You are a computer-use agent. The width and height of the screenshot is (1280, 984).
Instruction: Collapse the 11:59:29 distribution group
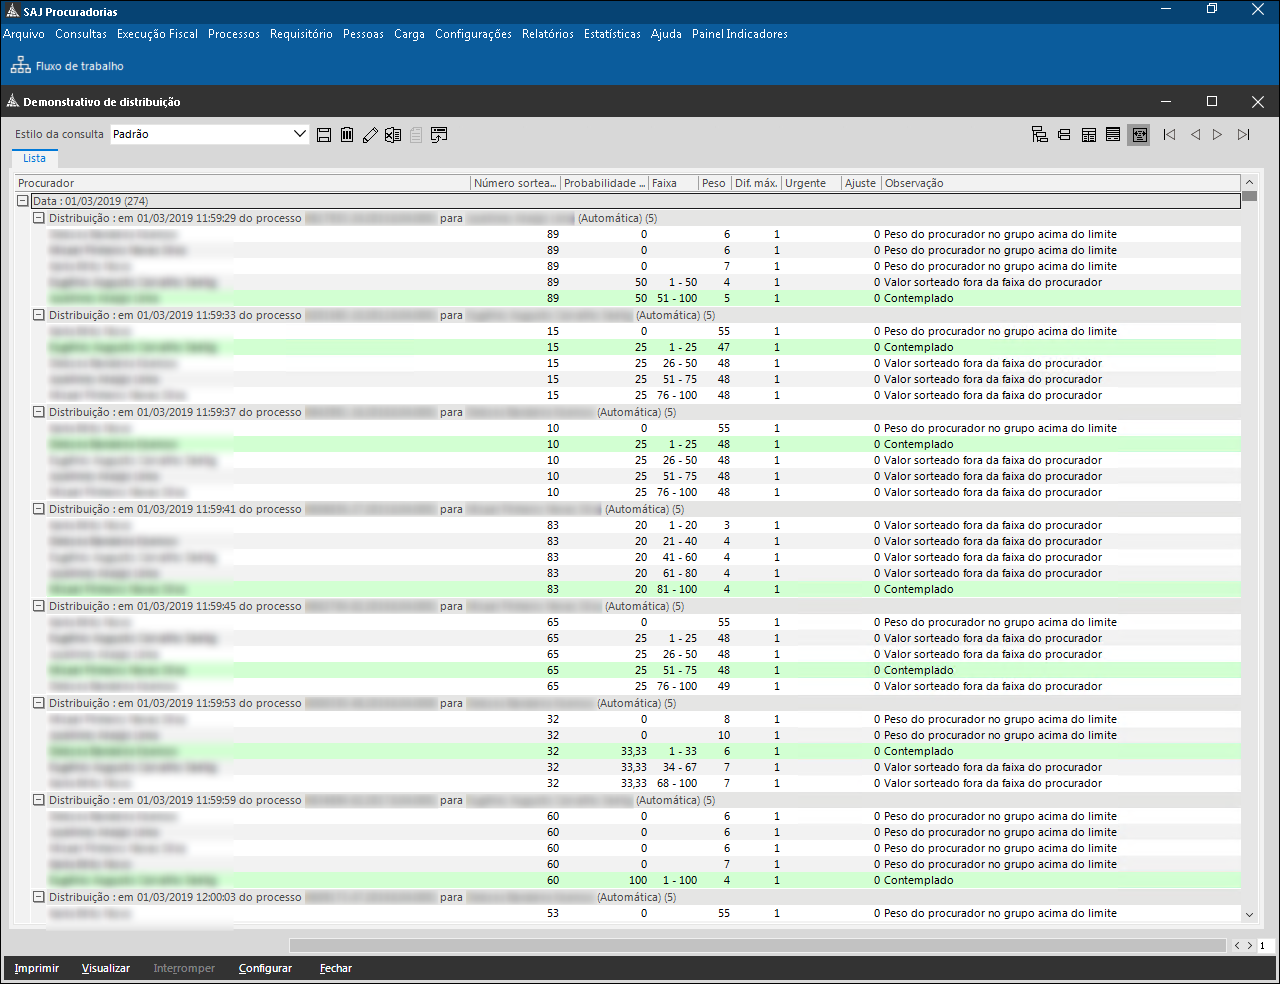point(39,218)
